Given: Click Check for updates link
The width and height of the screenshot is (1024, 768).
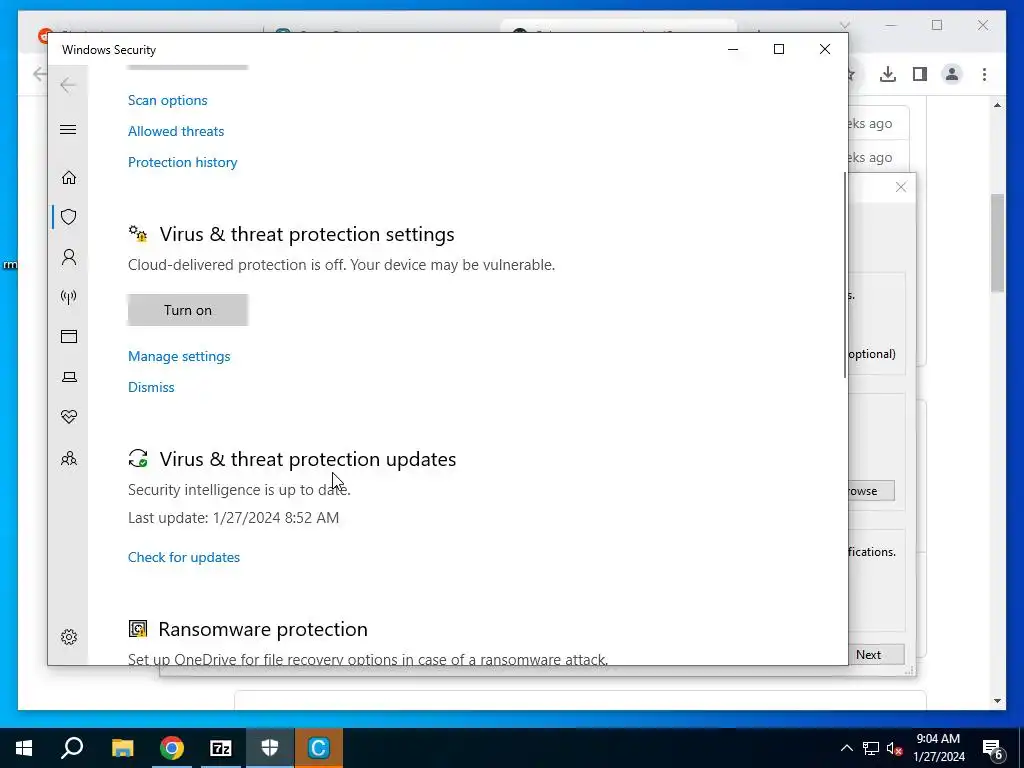Looking at the screenshot, I should (184, 558).
